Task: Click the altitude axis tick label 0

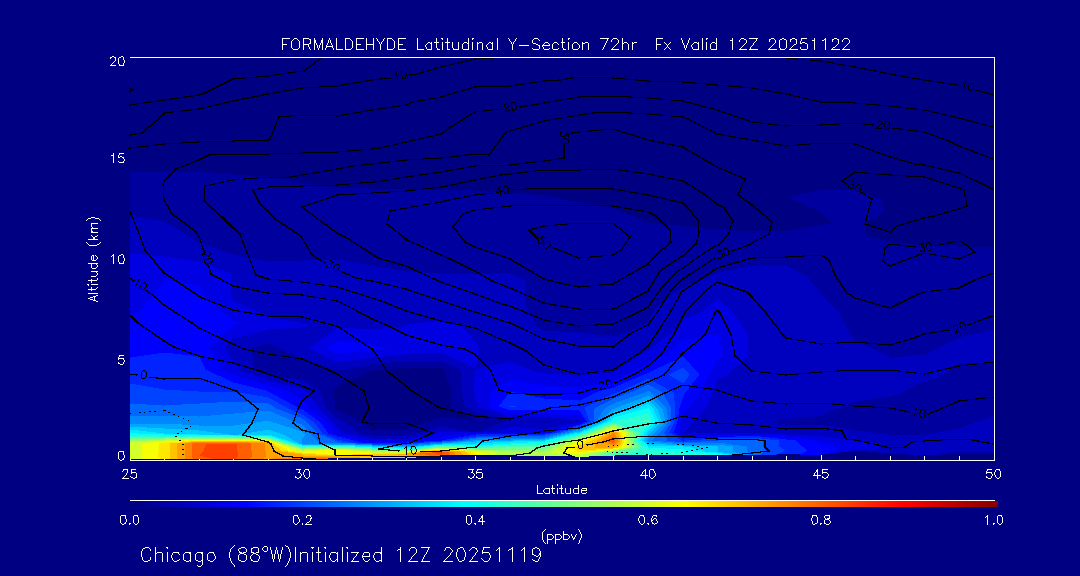Action: (121, 455)
